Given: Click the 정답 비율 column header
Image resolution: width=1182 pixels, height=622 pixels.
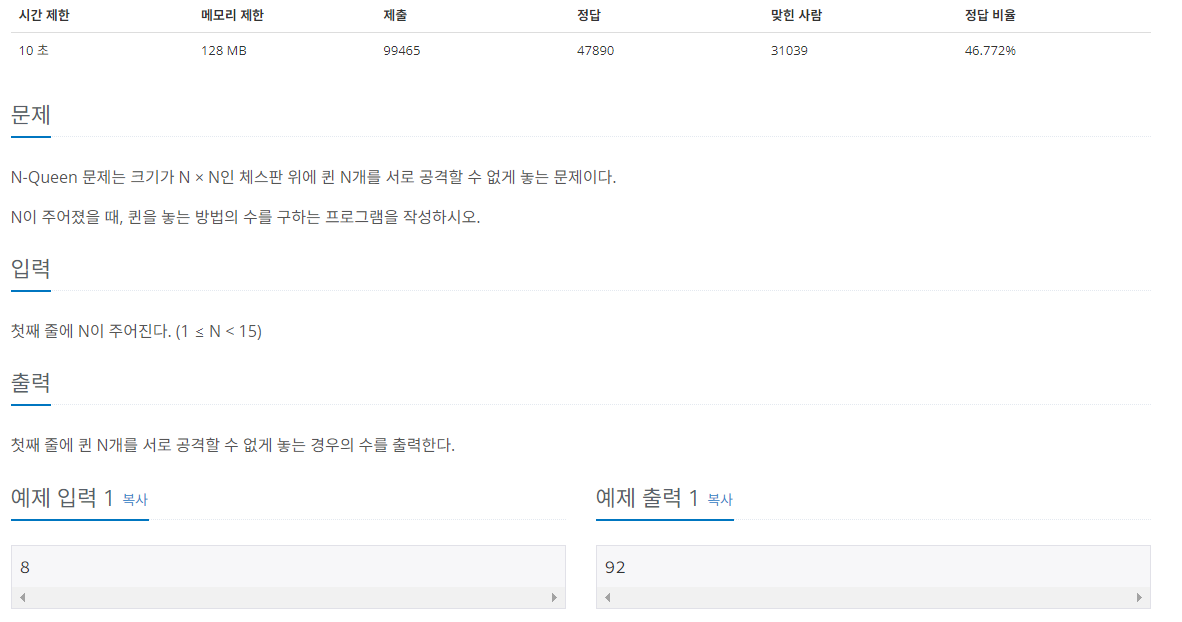Looking at the screenshot, I should tap(990, 15).
